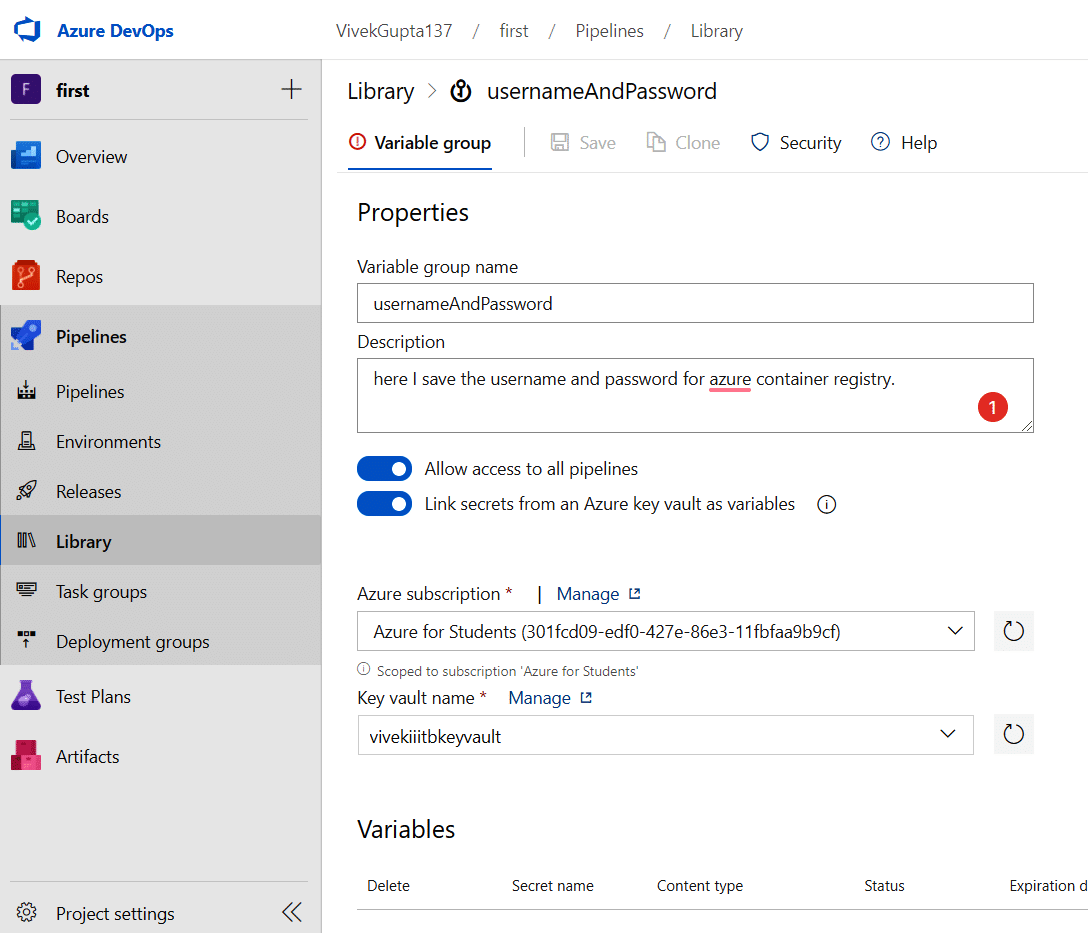Open the Key vault name dropdown

[x=948, y=735]
